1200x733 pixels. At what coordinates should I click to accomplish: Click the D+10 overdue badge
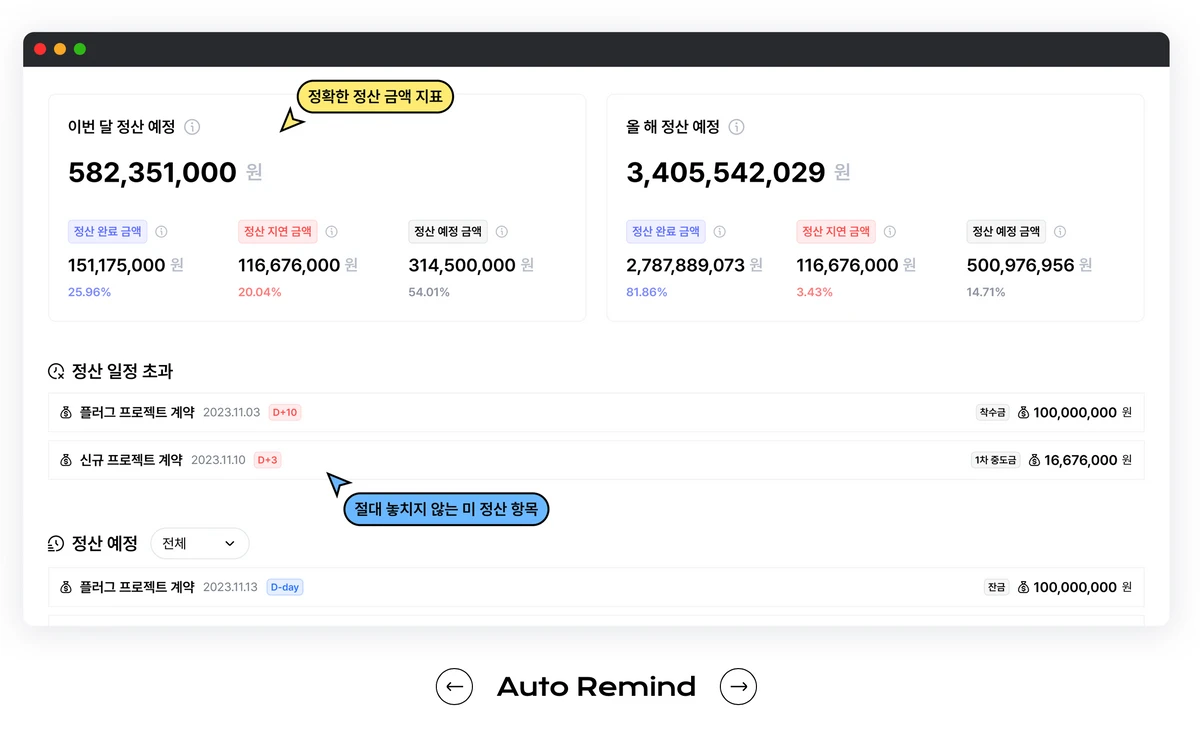285,412
